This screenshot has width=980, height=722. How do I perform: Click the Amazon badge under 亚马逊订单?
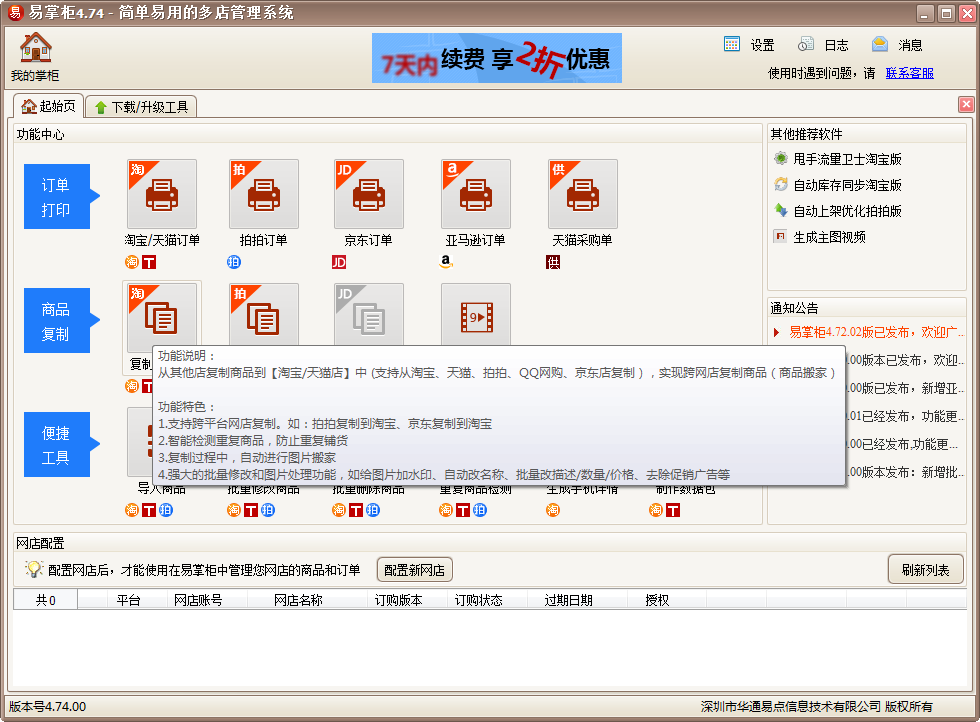[446, 262]
